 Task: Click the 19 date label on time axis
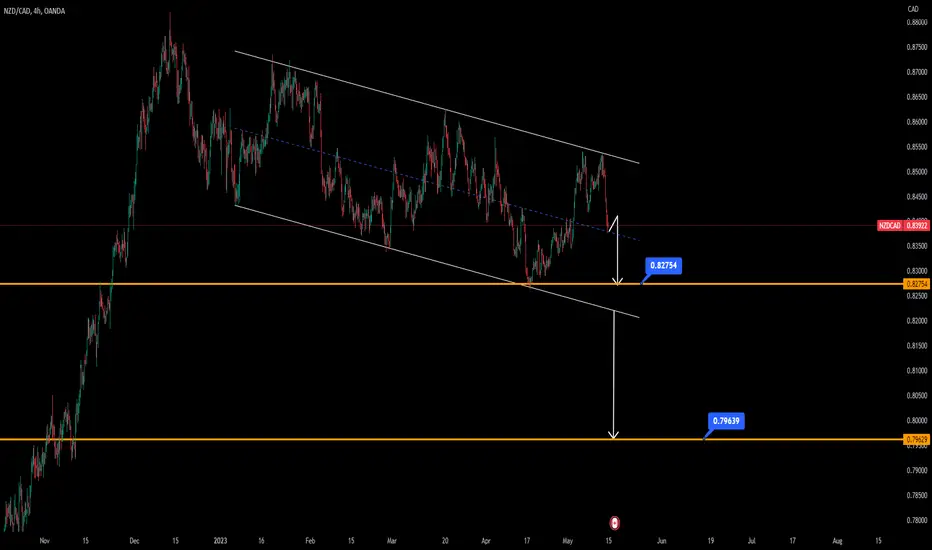[x=710, y=541]
